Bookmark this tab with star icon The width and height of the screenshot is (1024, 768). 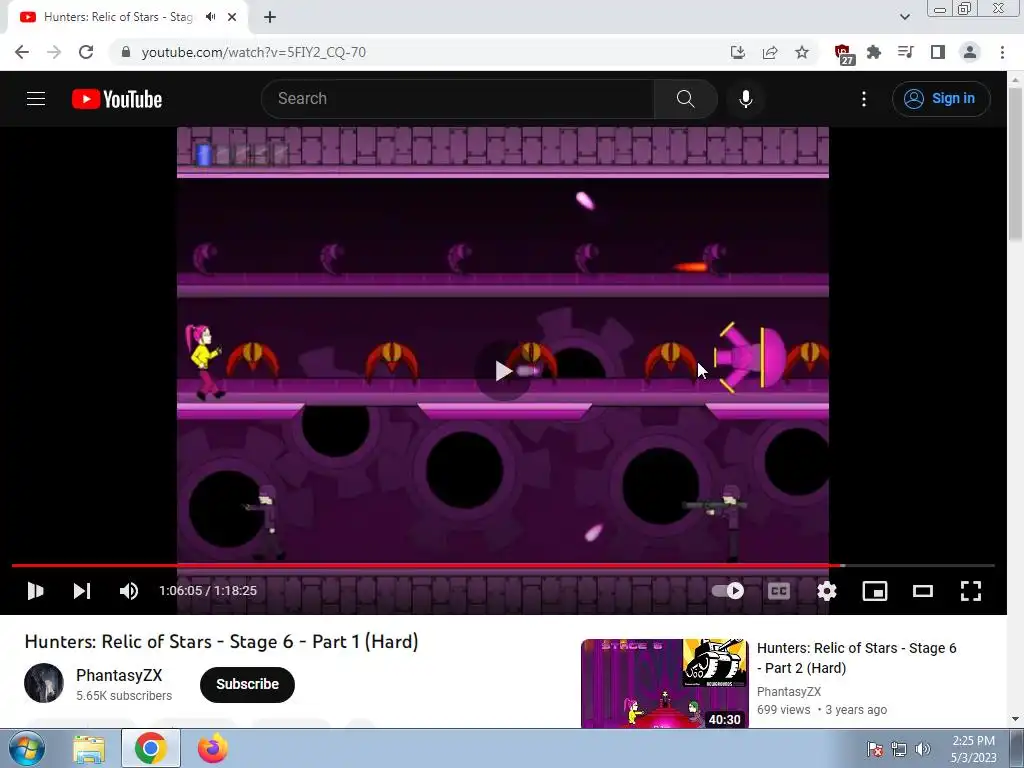[x=802, y=52]
